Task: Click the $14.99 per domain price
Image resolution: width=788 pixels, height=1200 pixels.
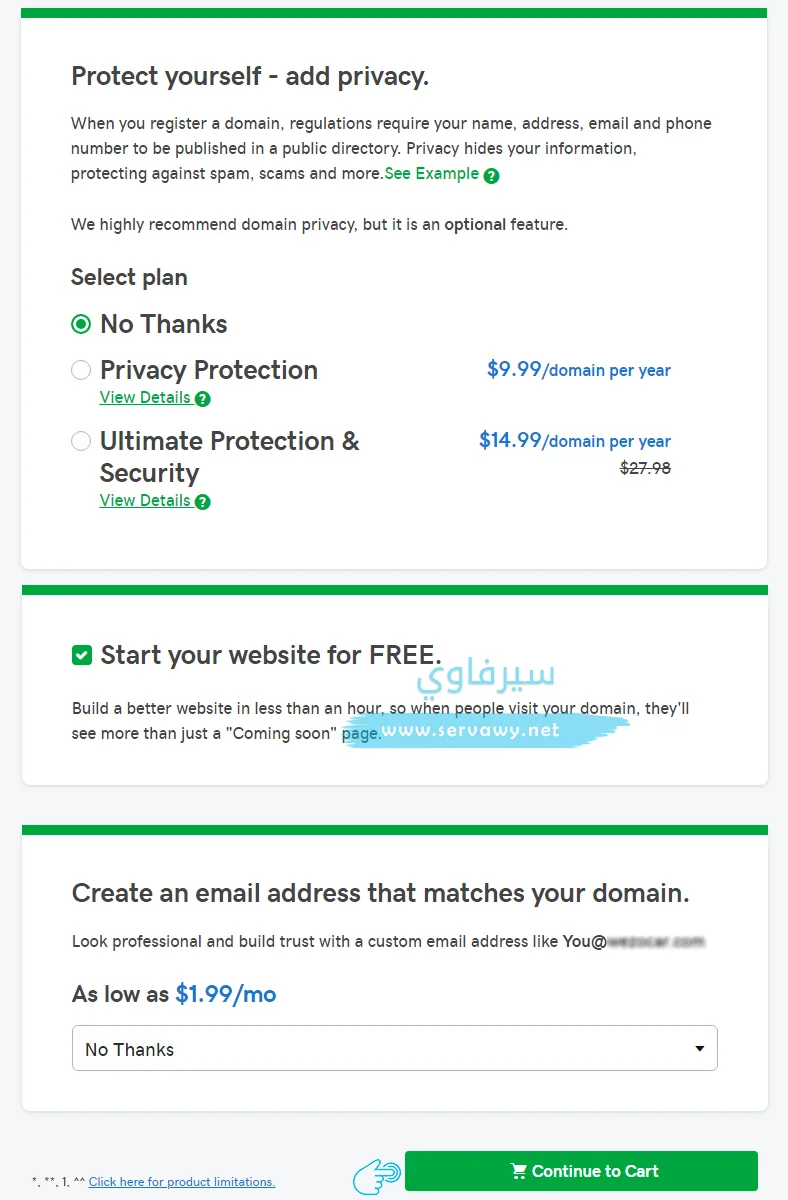Action: click(x=575, y=440)
